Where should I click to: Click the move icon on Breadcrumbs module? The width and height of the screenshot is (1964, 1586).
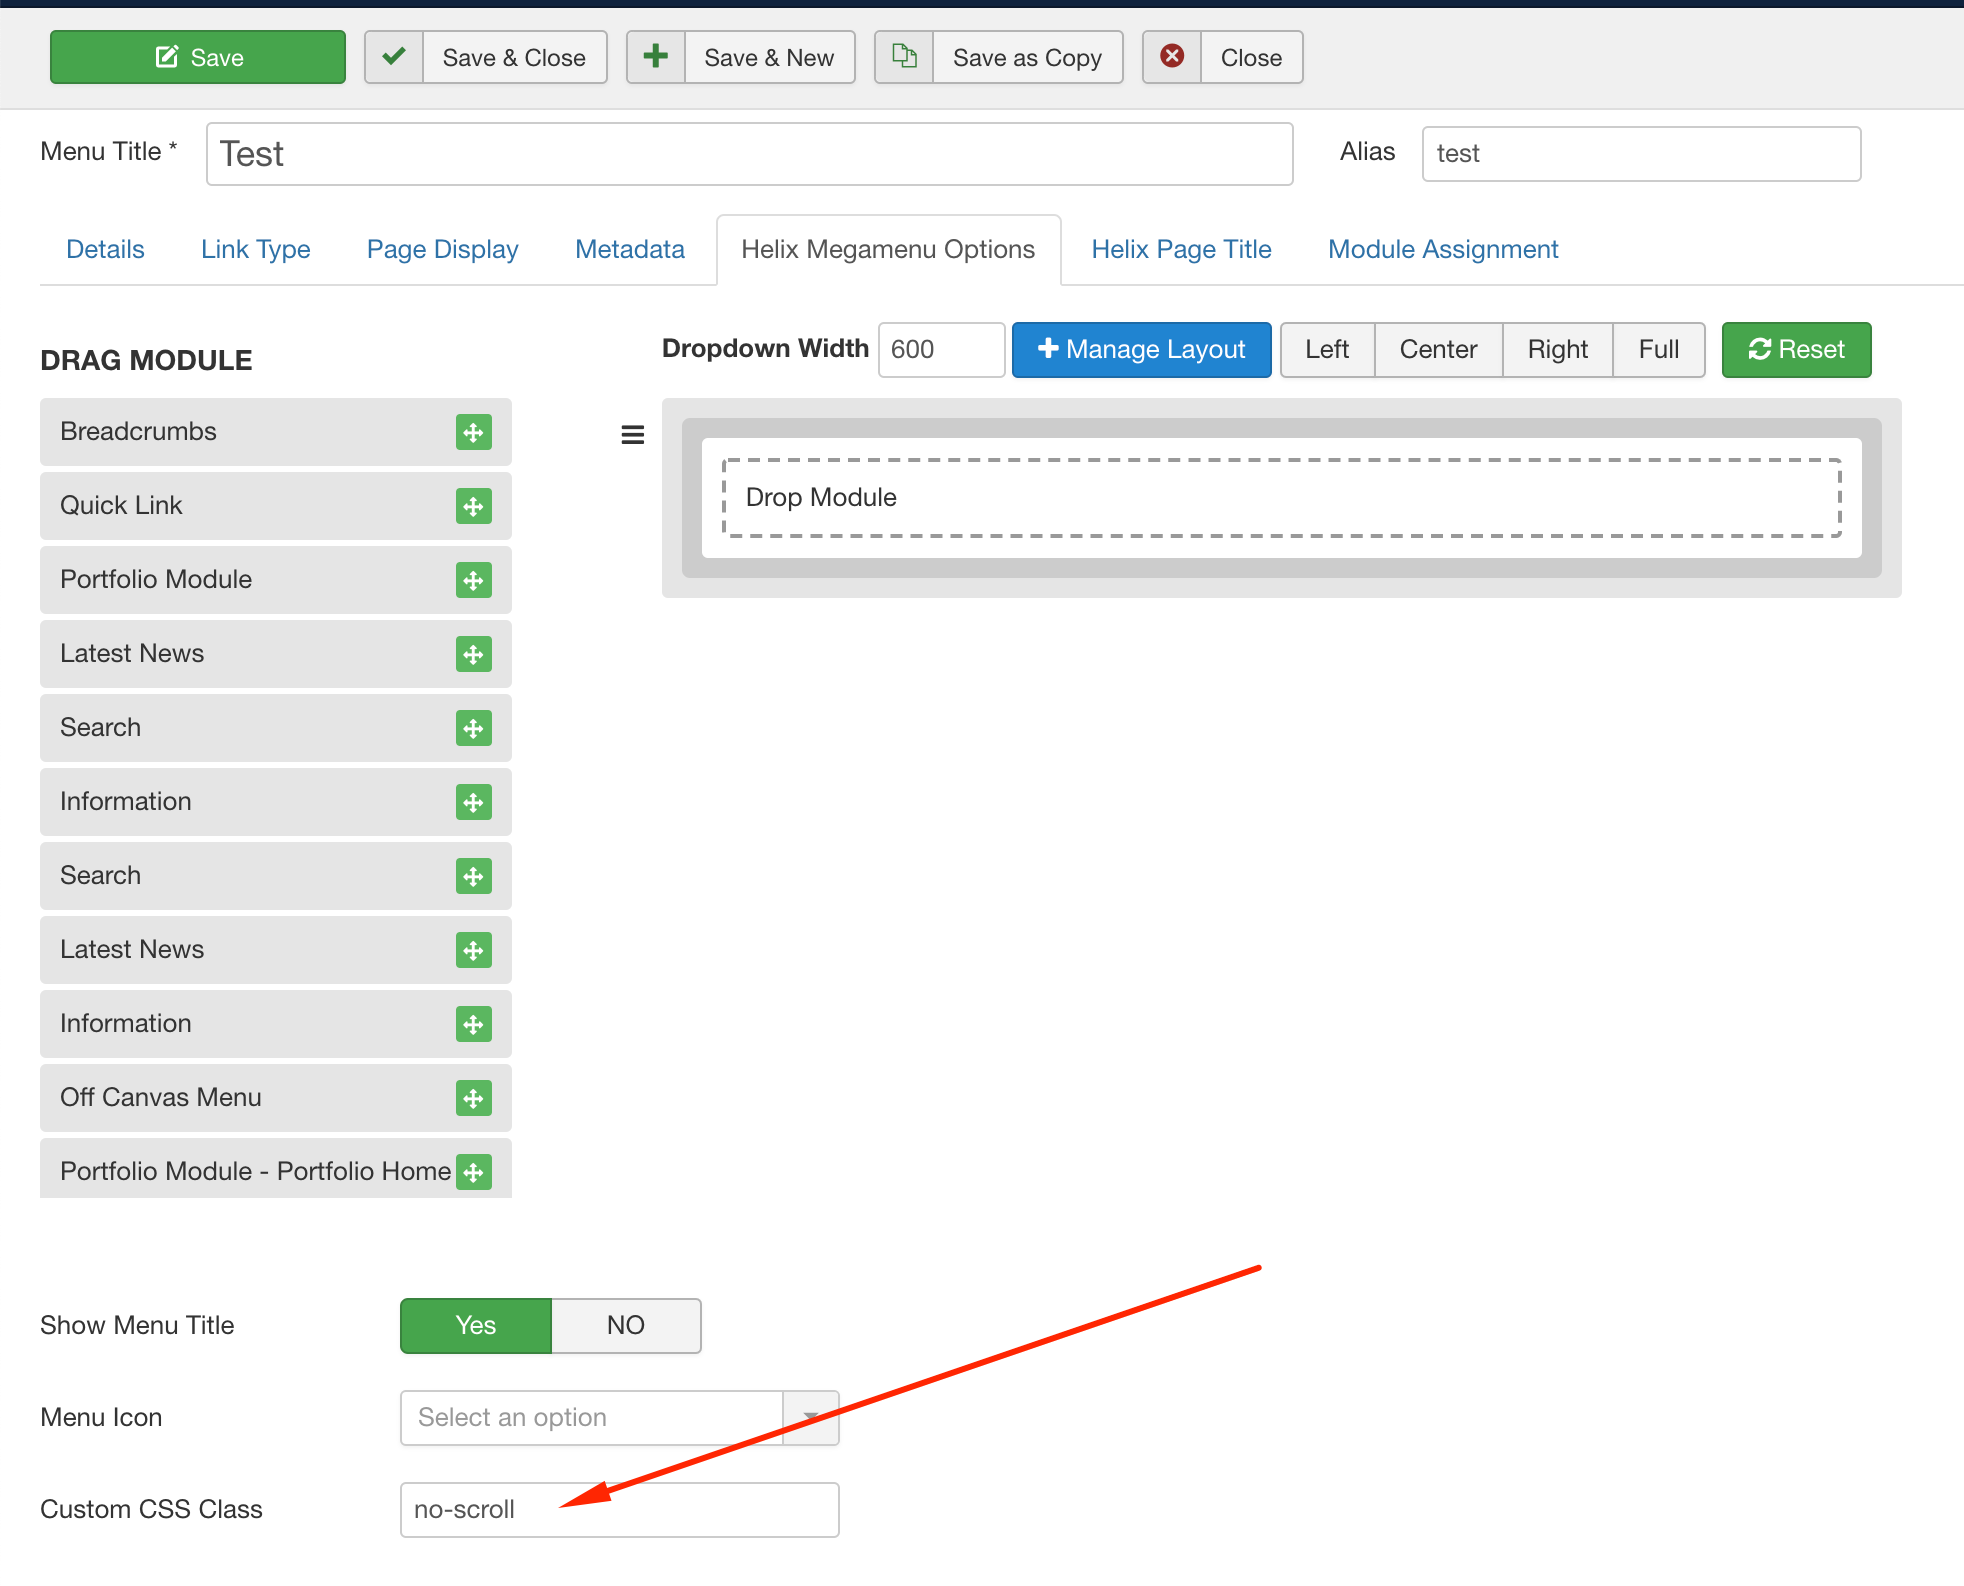coord(473,432)
